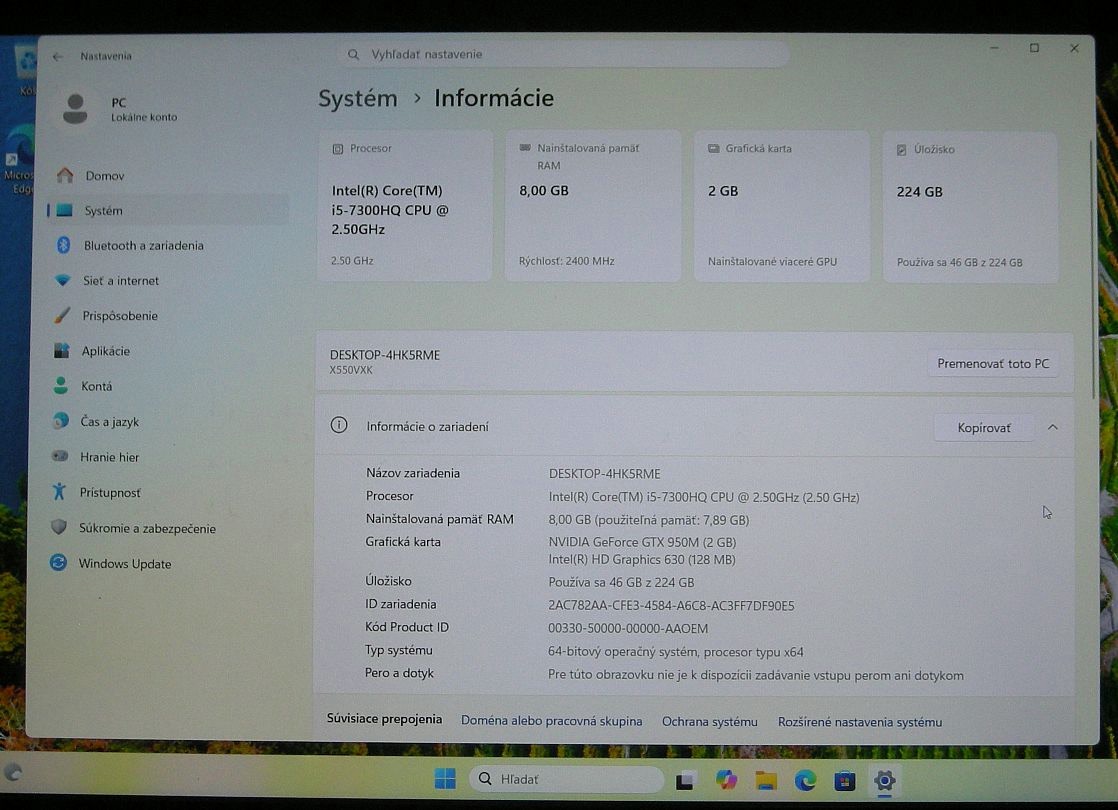The height and width of the screenshot is (810, 1118).
Task: Open Bluetooth a zariadenia icon
Action: pos(63,245)
